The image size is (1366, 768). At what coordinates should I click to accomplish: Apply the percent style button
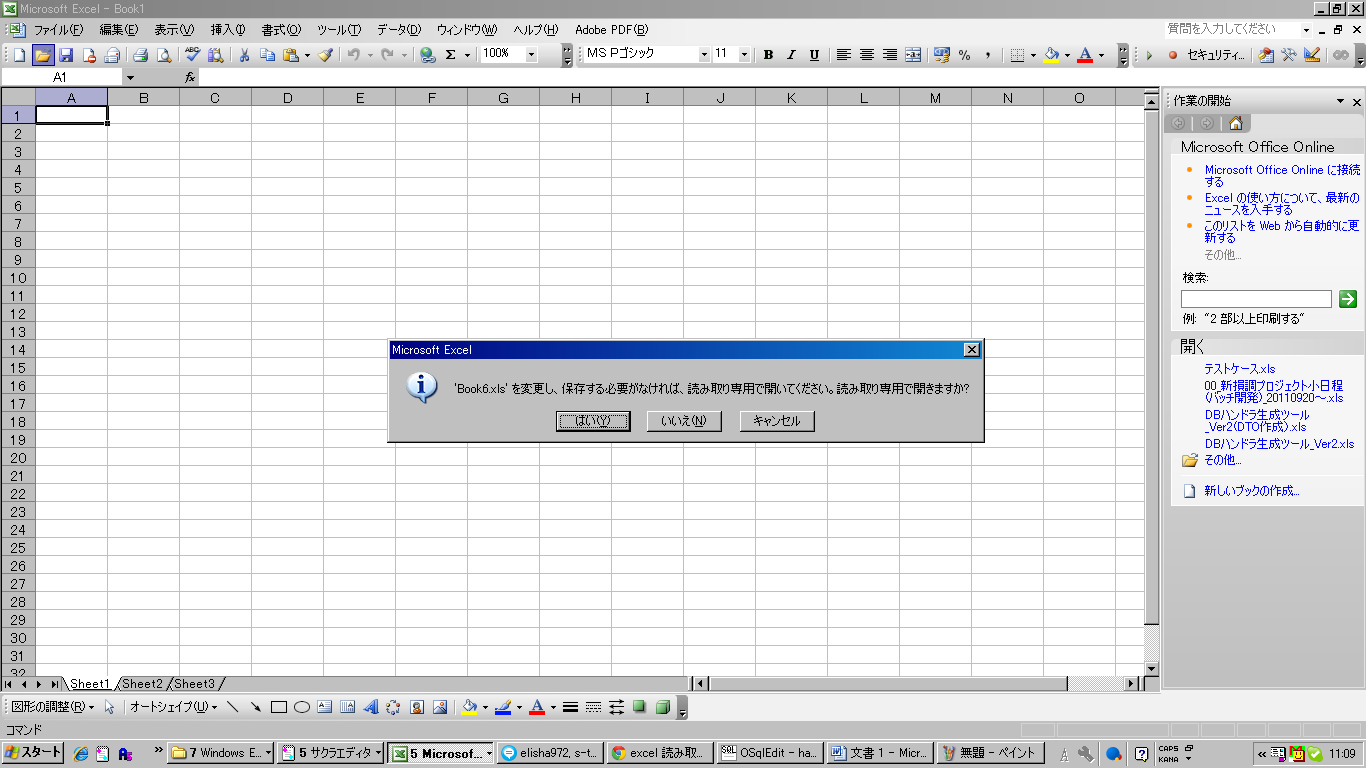[x=965, y=55]
